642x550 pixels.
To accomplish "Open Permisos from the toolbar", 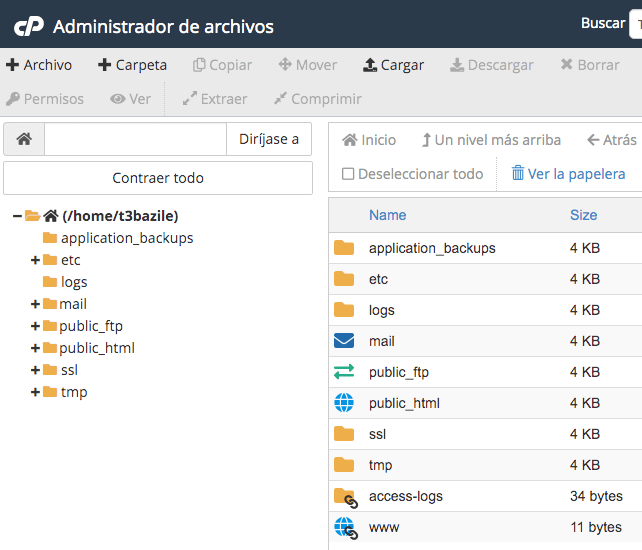I will [45, 99].
